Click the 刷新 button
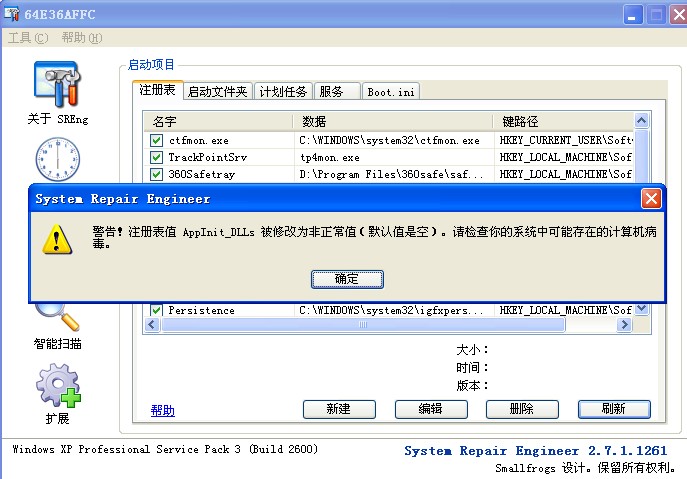 pyautogui.click(x=614, y=409)
